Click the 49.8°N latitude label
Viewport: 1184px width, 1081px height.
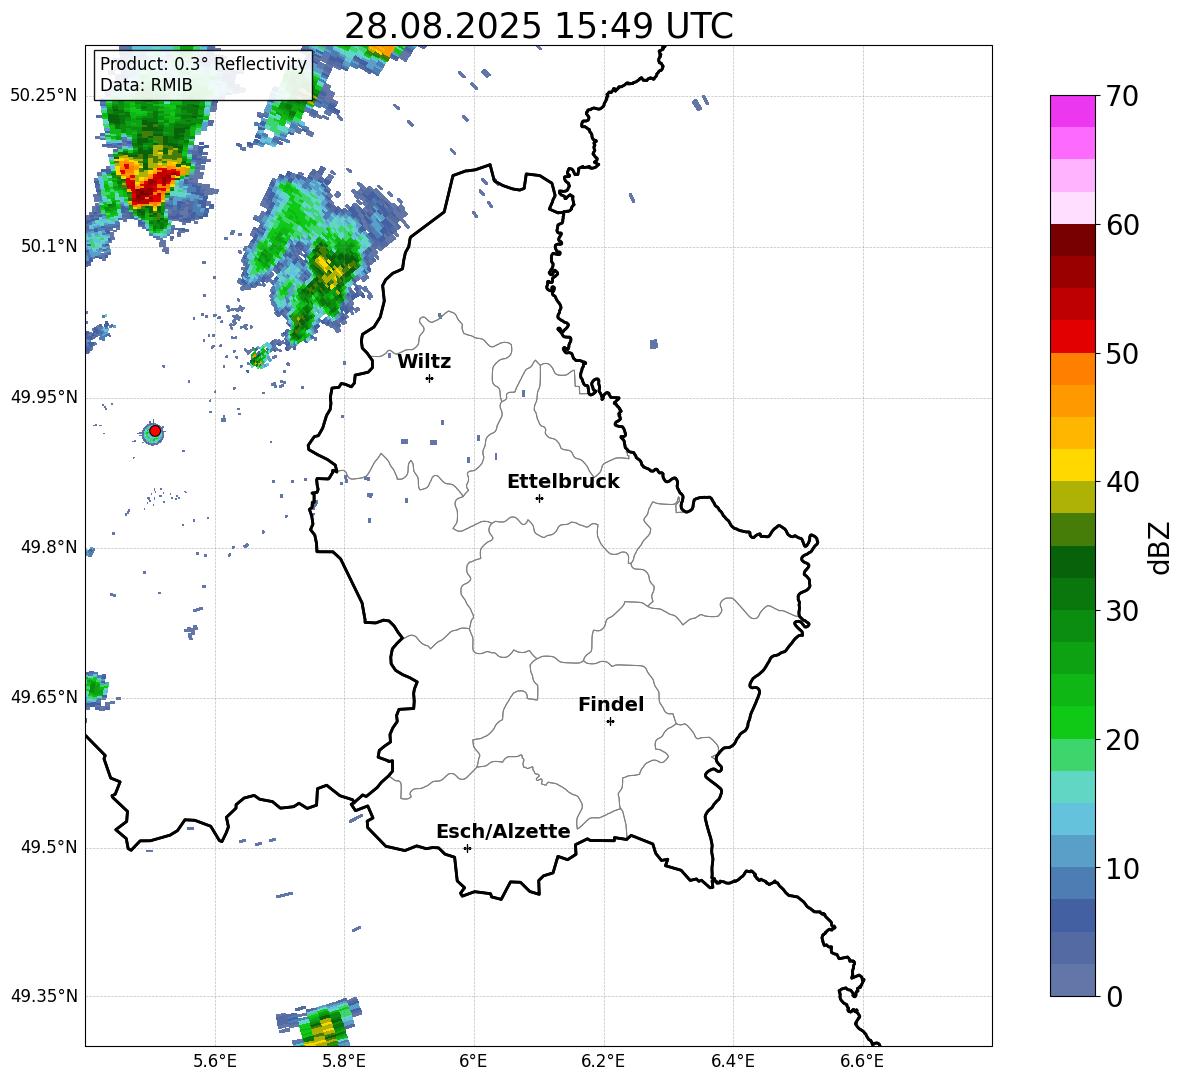point(49,547)
